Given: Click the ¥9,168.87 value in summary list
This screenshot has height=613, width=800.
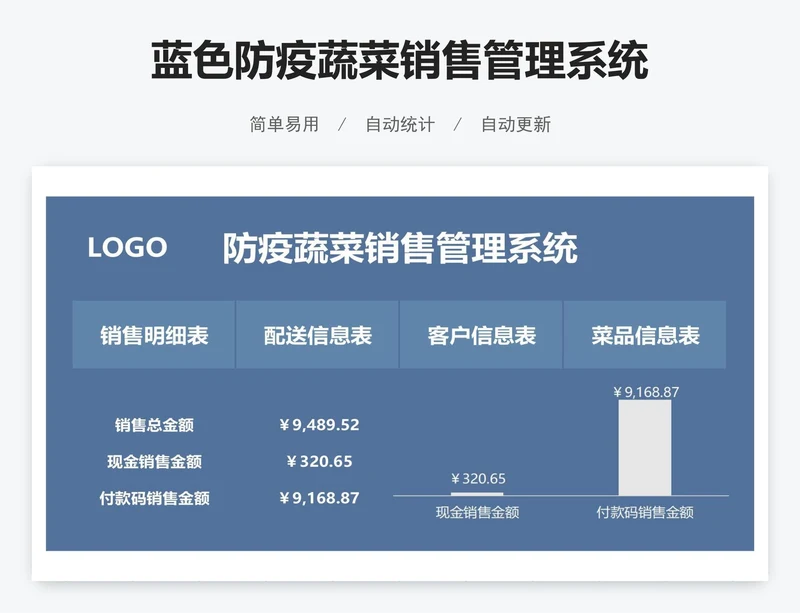Looking at the screenshot, I should coord(319,498).
